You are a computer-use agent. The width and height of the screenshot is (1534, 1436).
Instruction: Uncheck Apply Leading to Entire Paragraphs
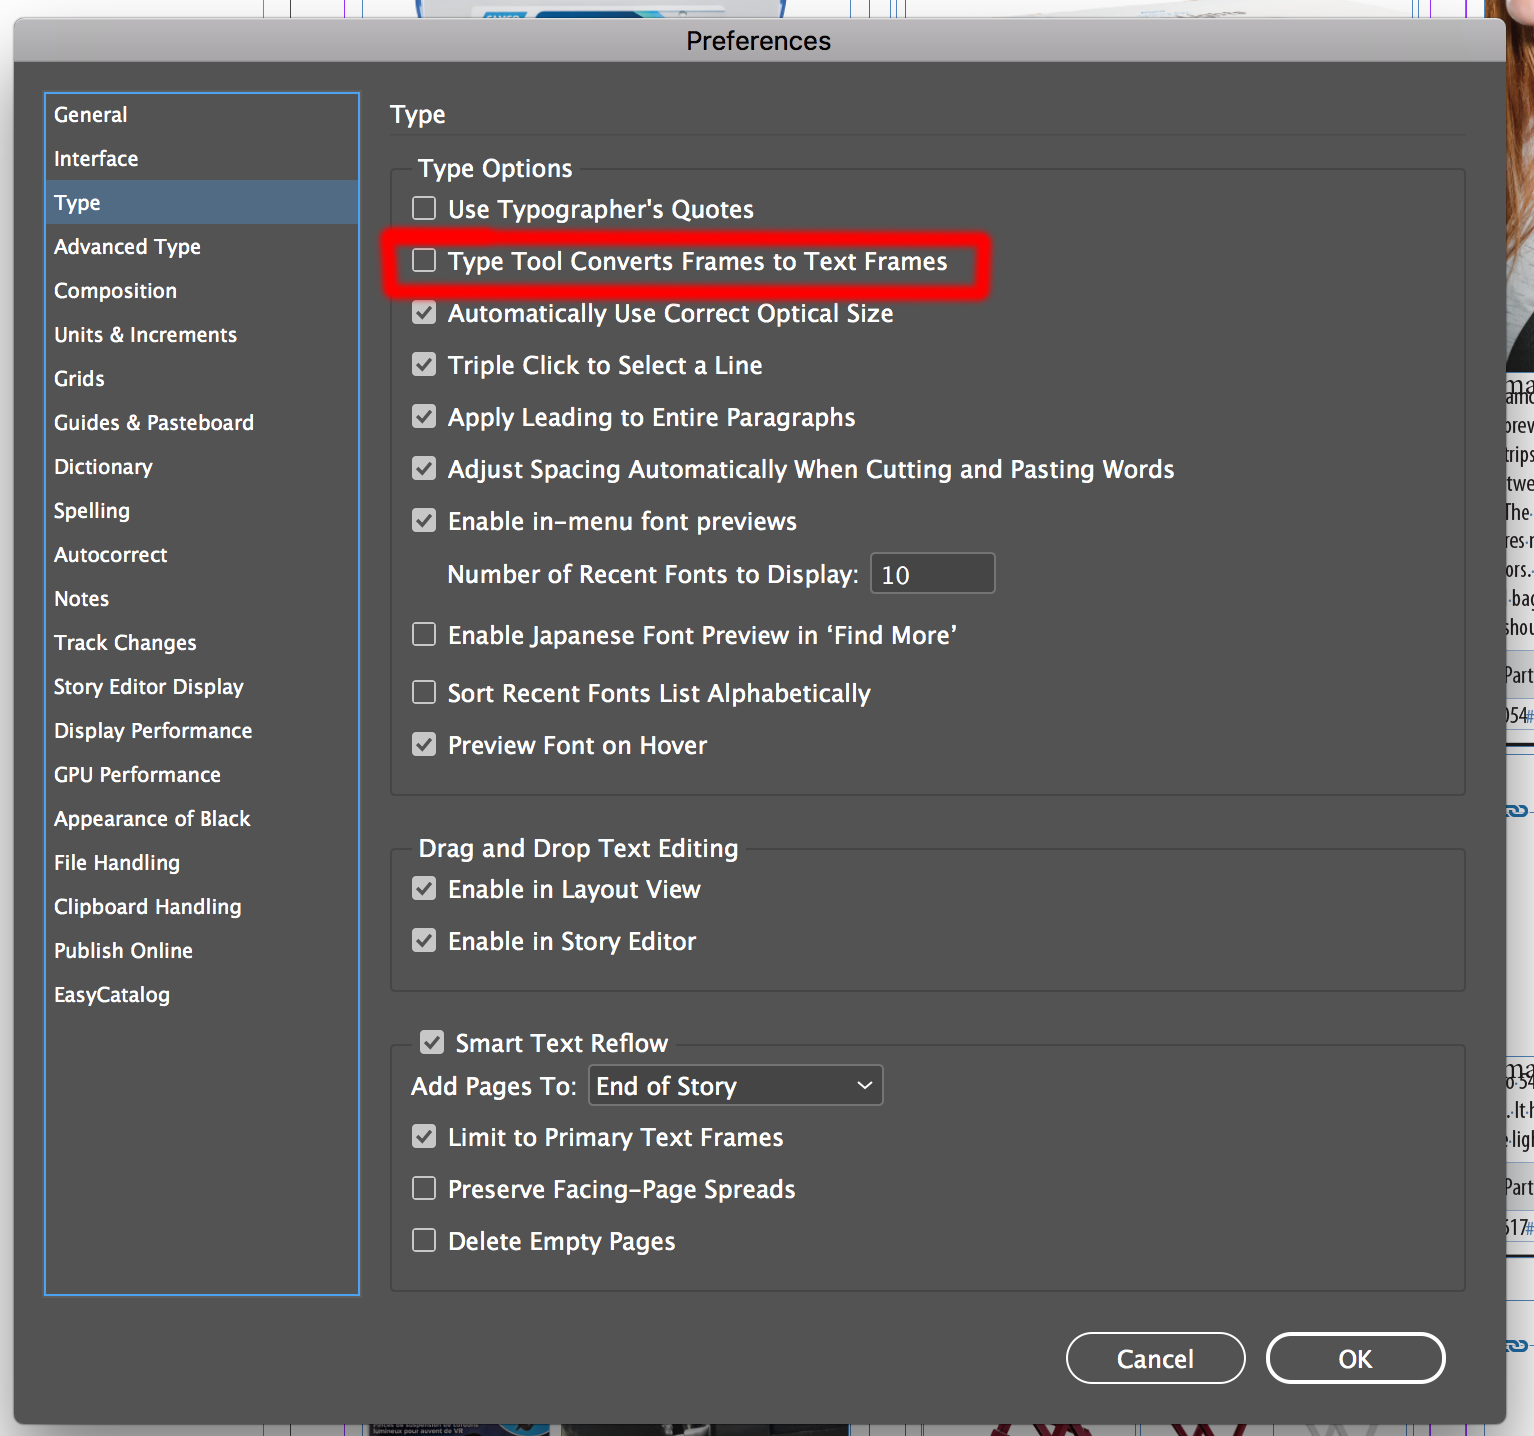(x=423, y=416)
